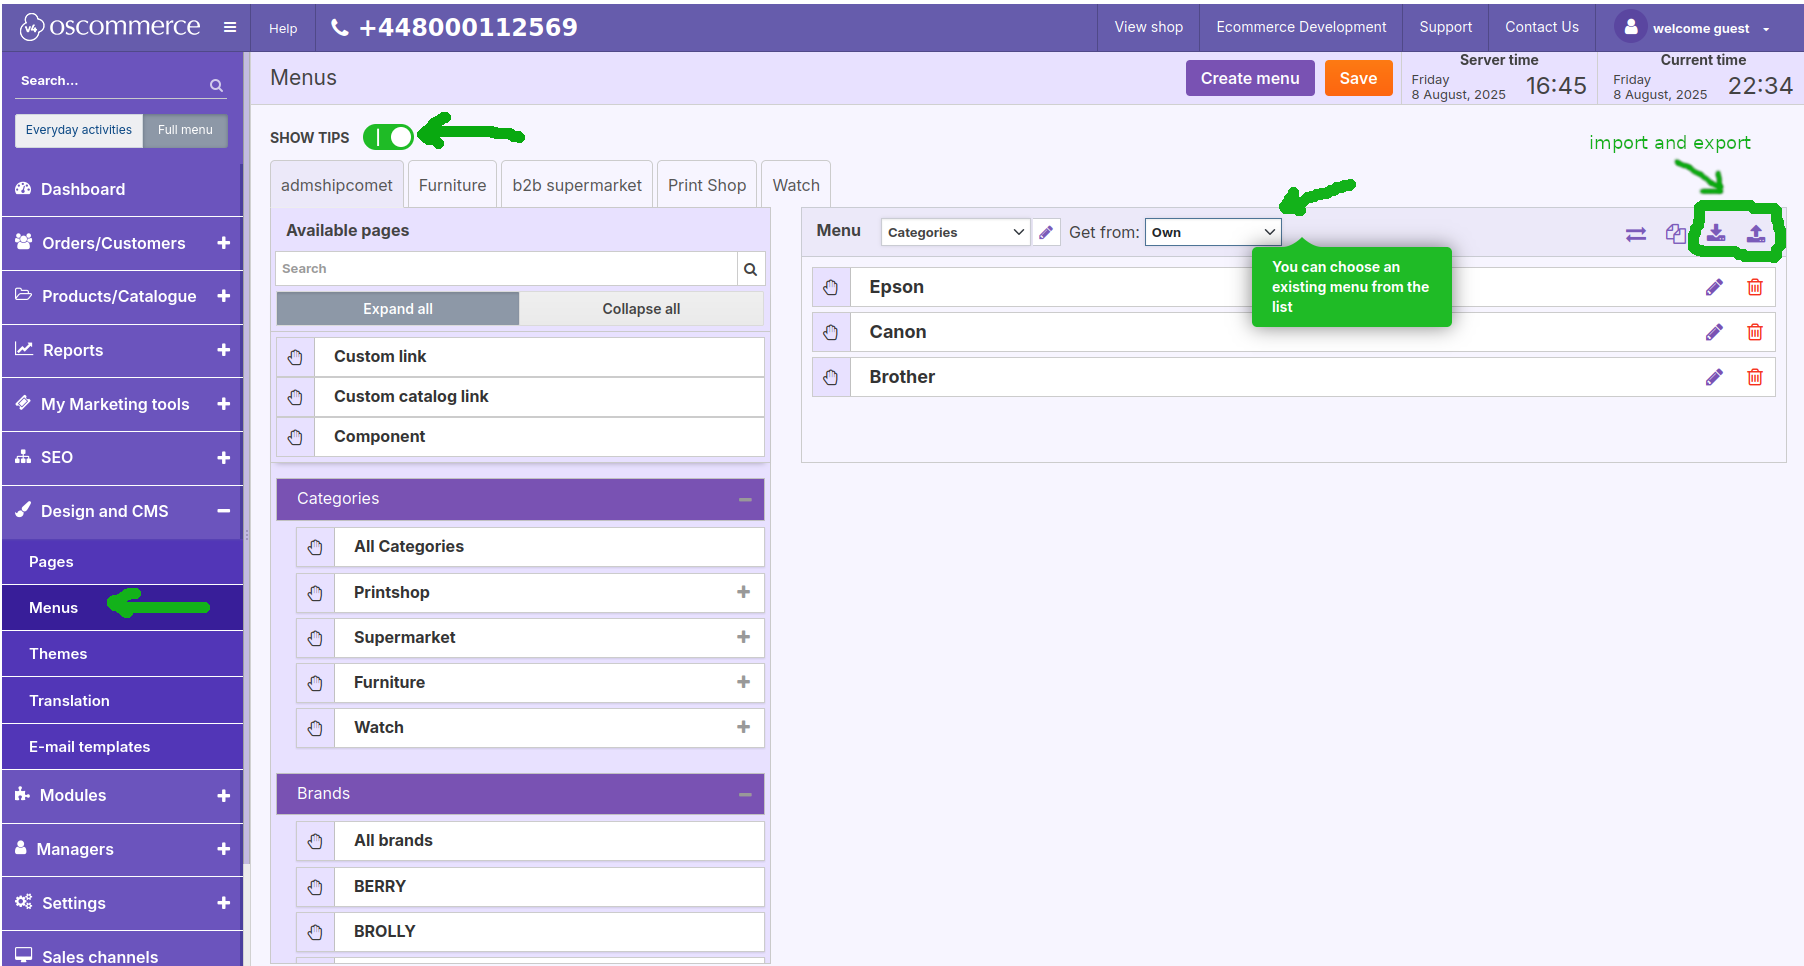Expand the Watch category with plus
This screenshot has width=1804, height=966.
743,727
